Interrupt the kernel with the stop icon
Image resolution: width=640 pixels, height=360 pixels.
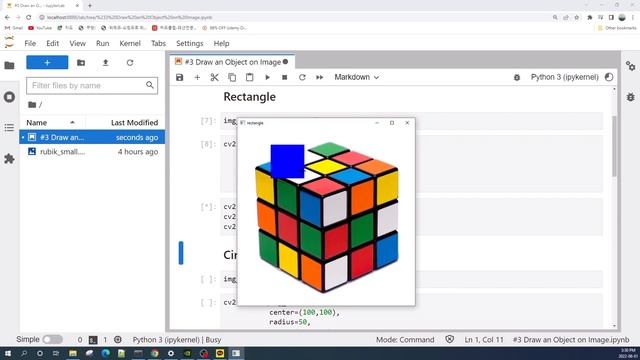(284, 77)
